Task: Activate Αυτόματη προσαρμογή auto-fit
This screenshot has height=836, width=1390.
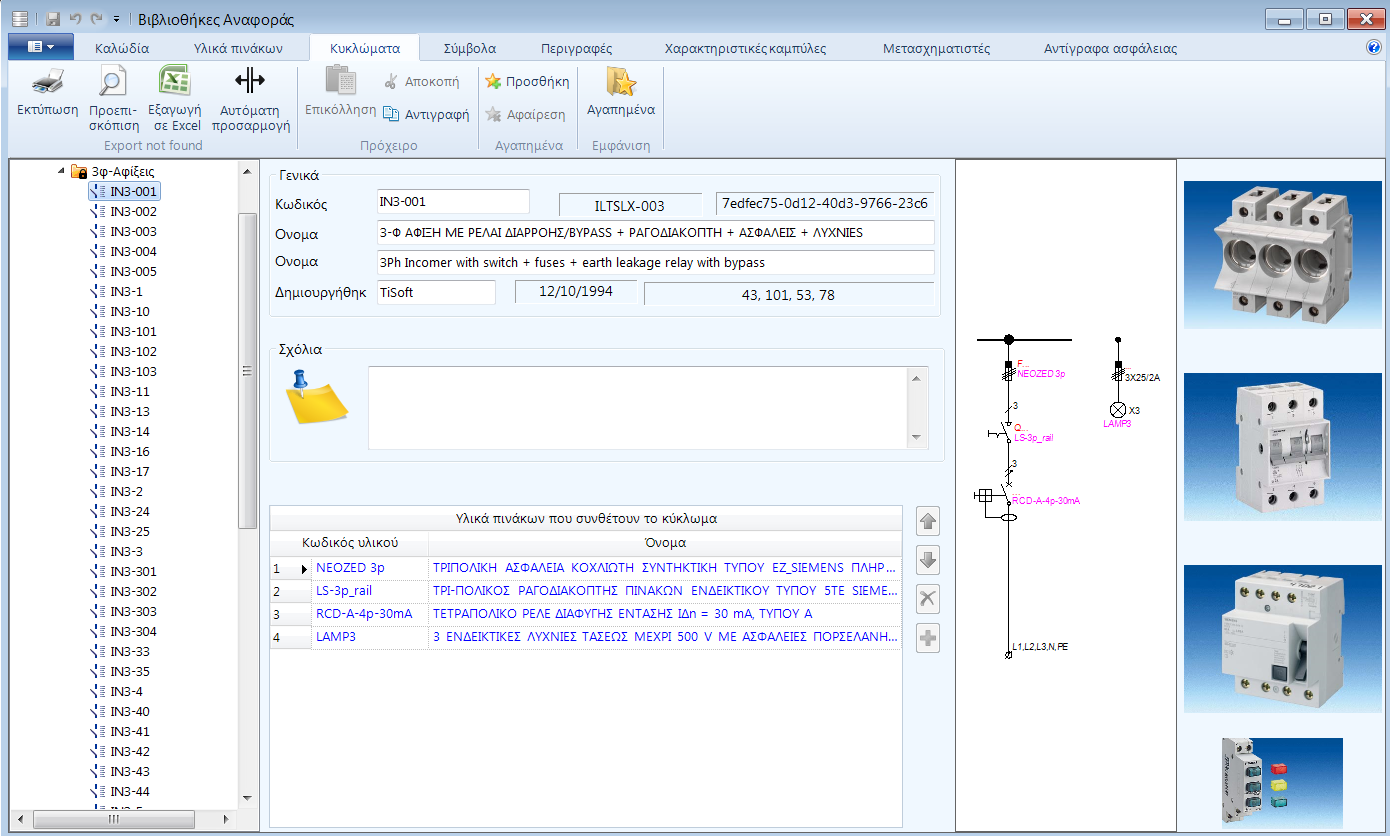Action: pos(250,95)
